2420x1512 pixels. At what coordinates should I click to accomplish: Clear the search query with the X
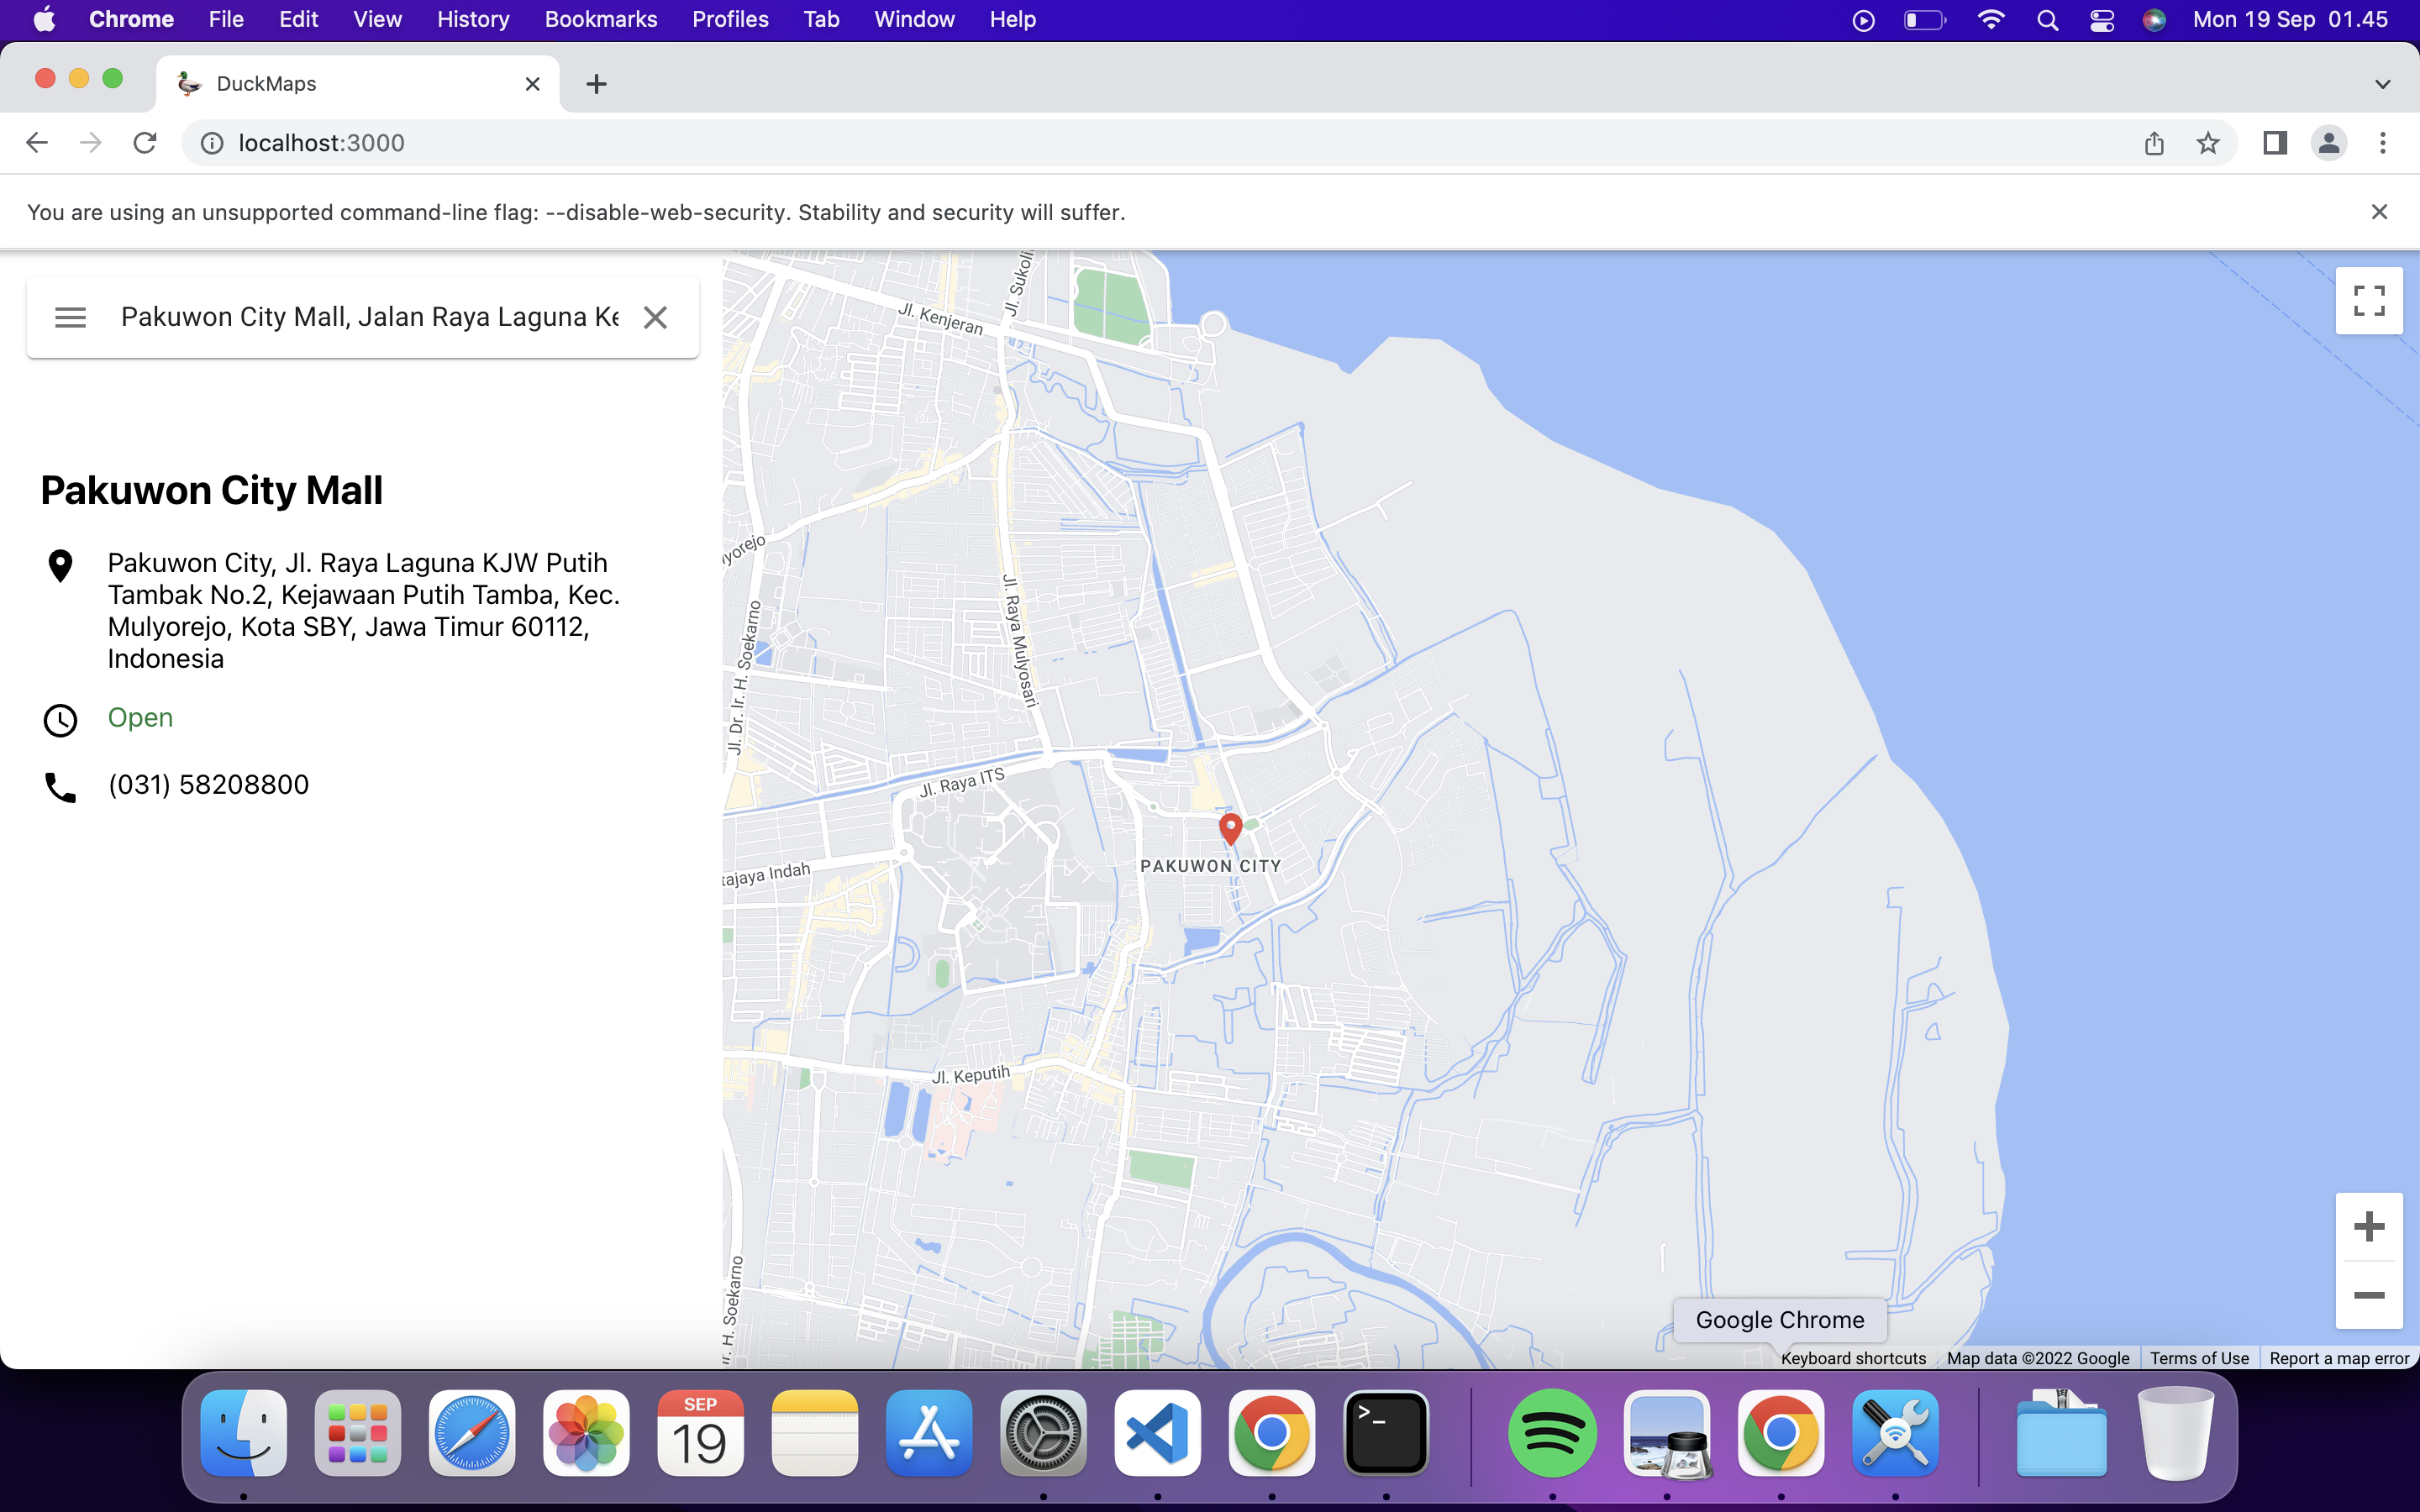coord(656,316)
